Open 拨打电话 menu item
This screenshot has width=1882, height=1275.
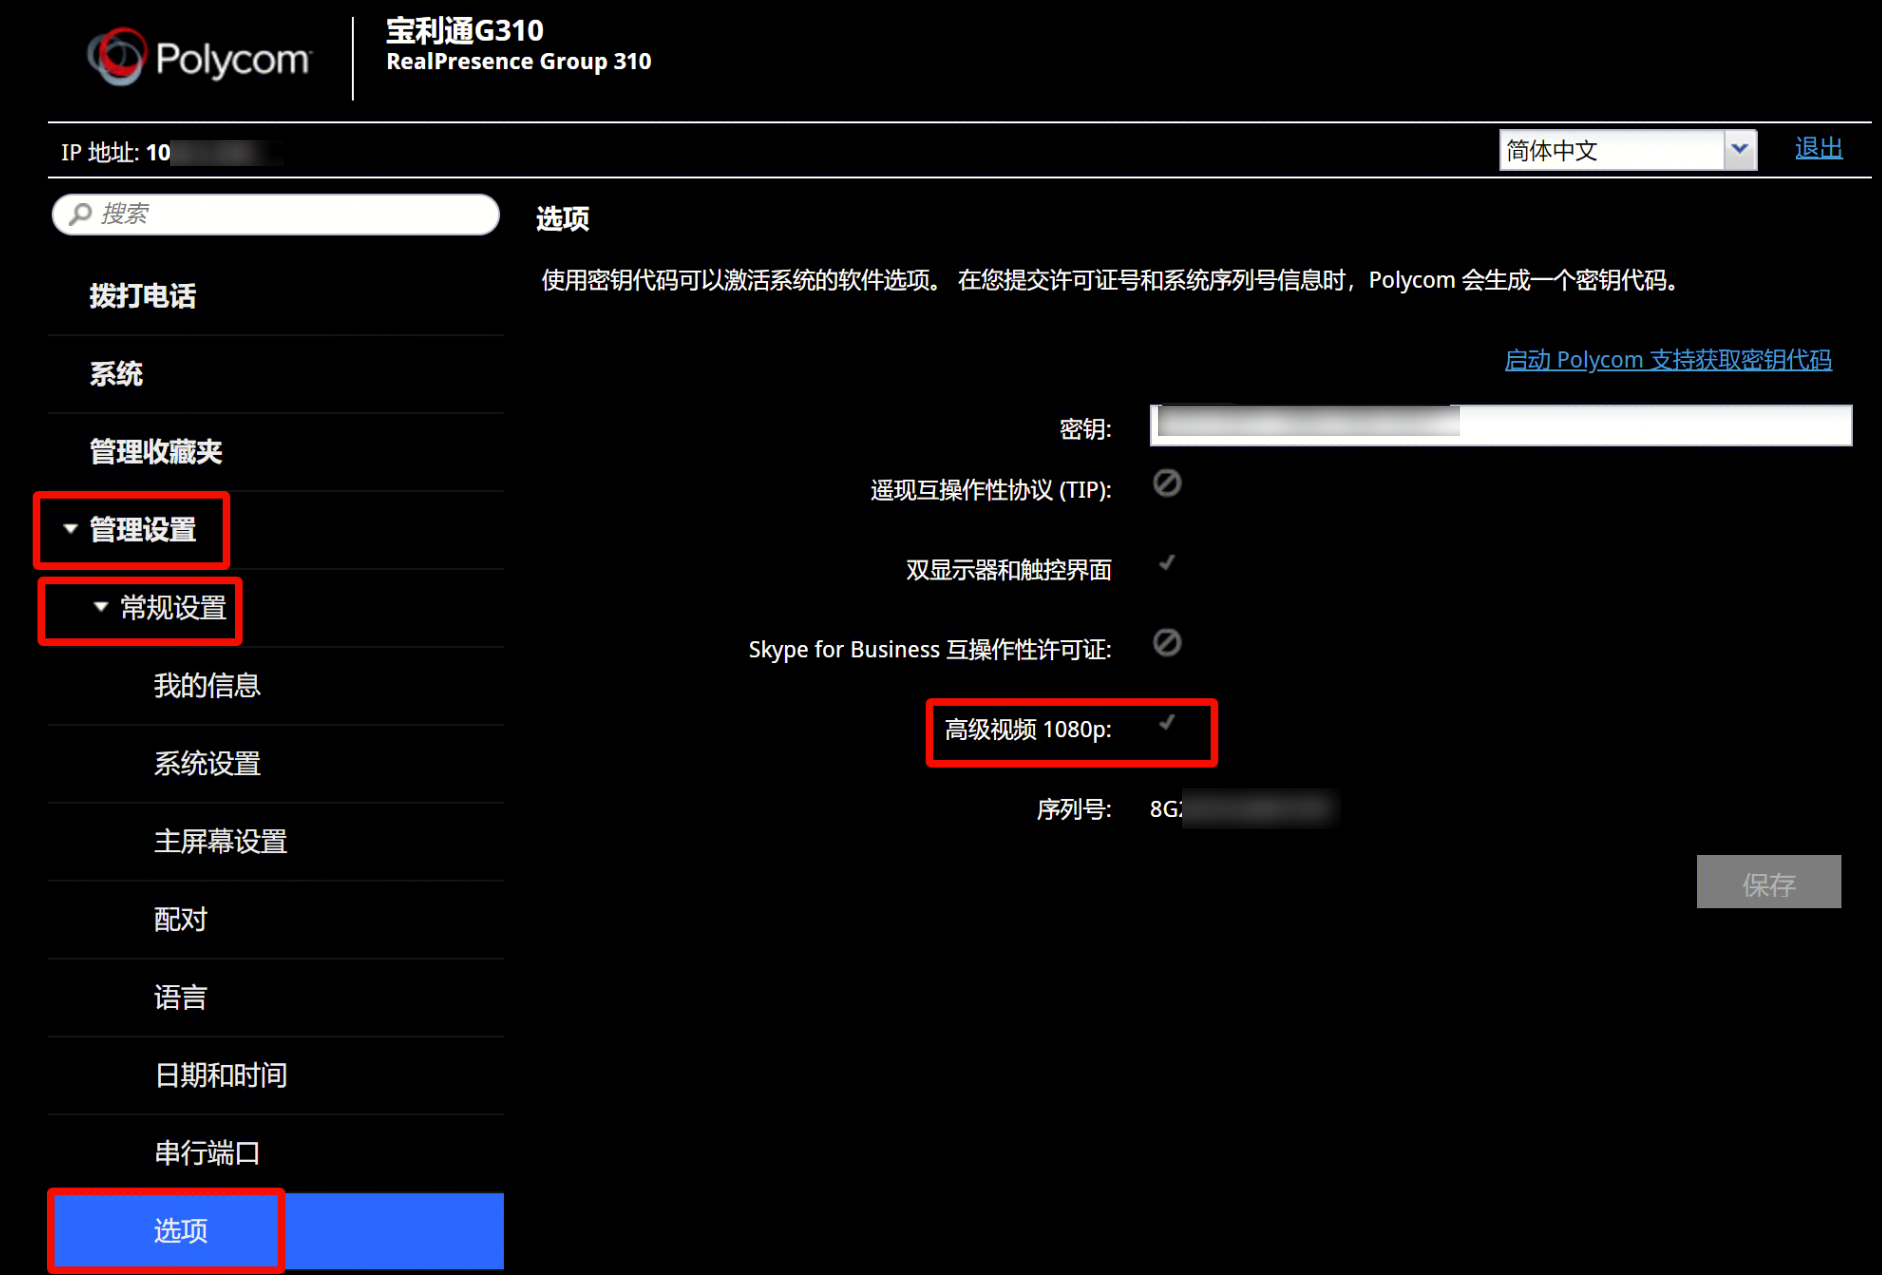click(142, 296)
